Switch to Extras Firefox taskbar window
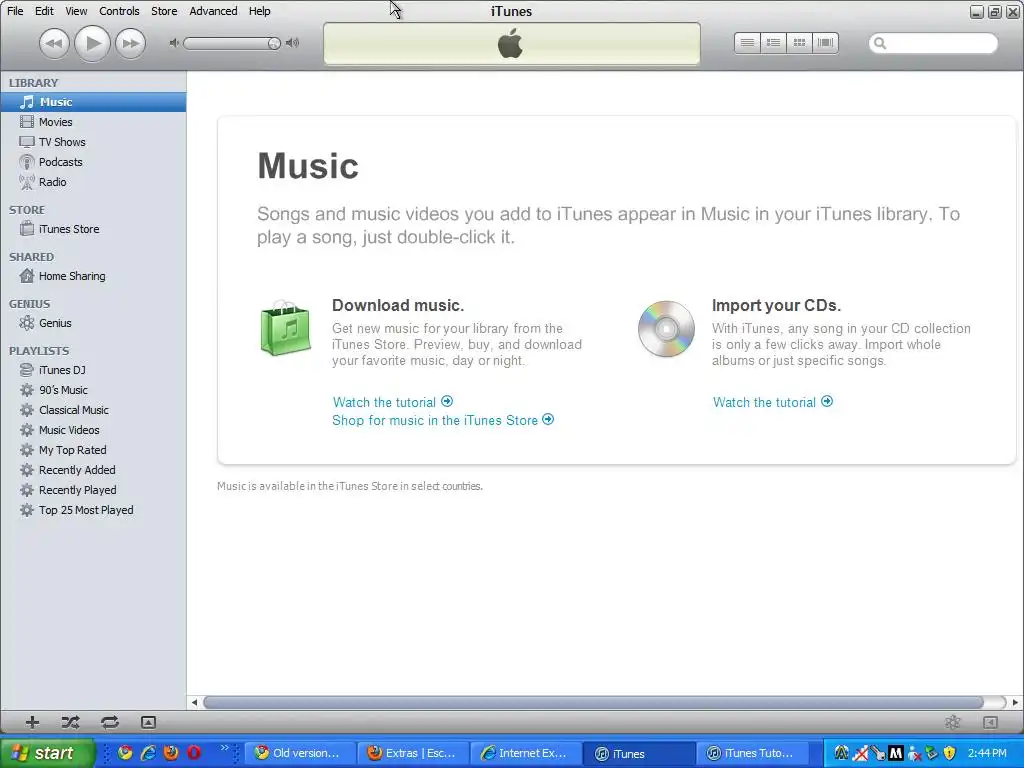The image size is (1024, 768). tap(413, 753)
